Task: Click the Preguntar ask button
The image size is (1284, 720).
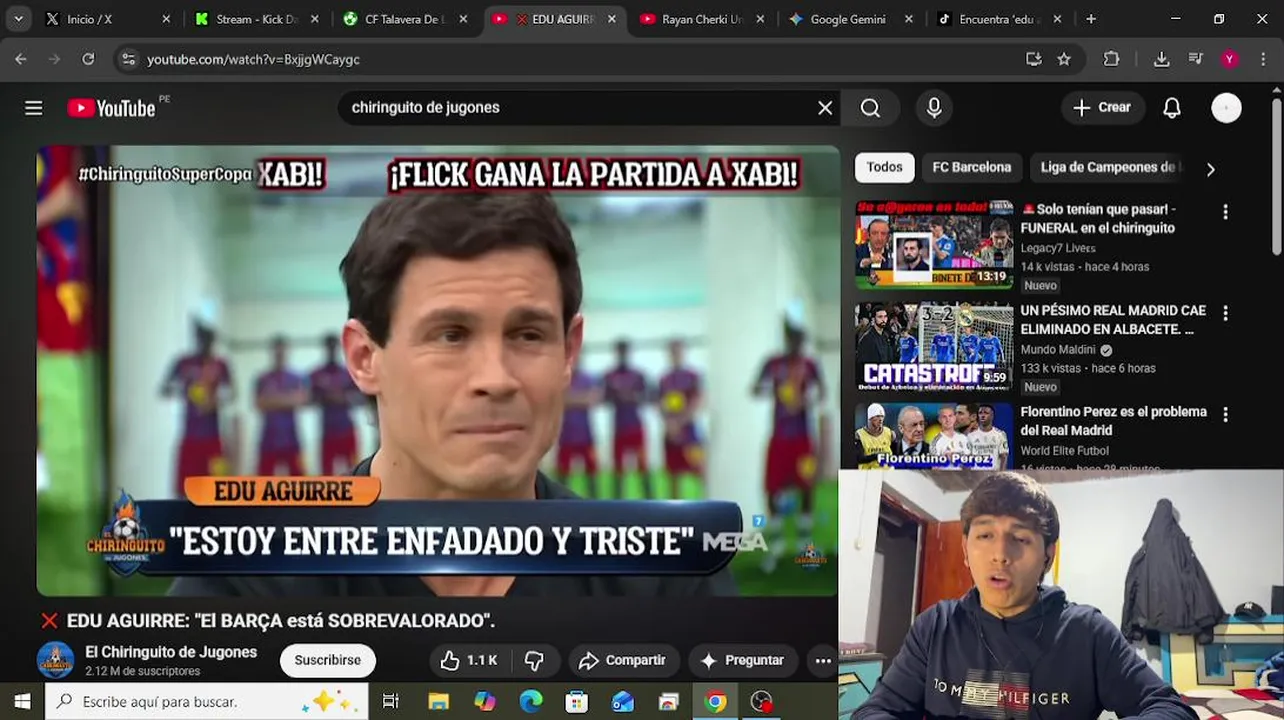Action: [741, 660]
